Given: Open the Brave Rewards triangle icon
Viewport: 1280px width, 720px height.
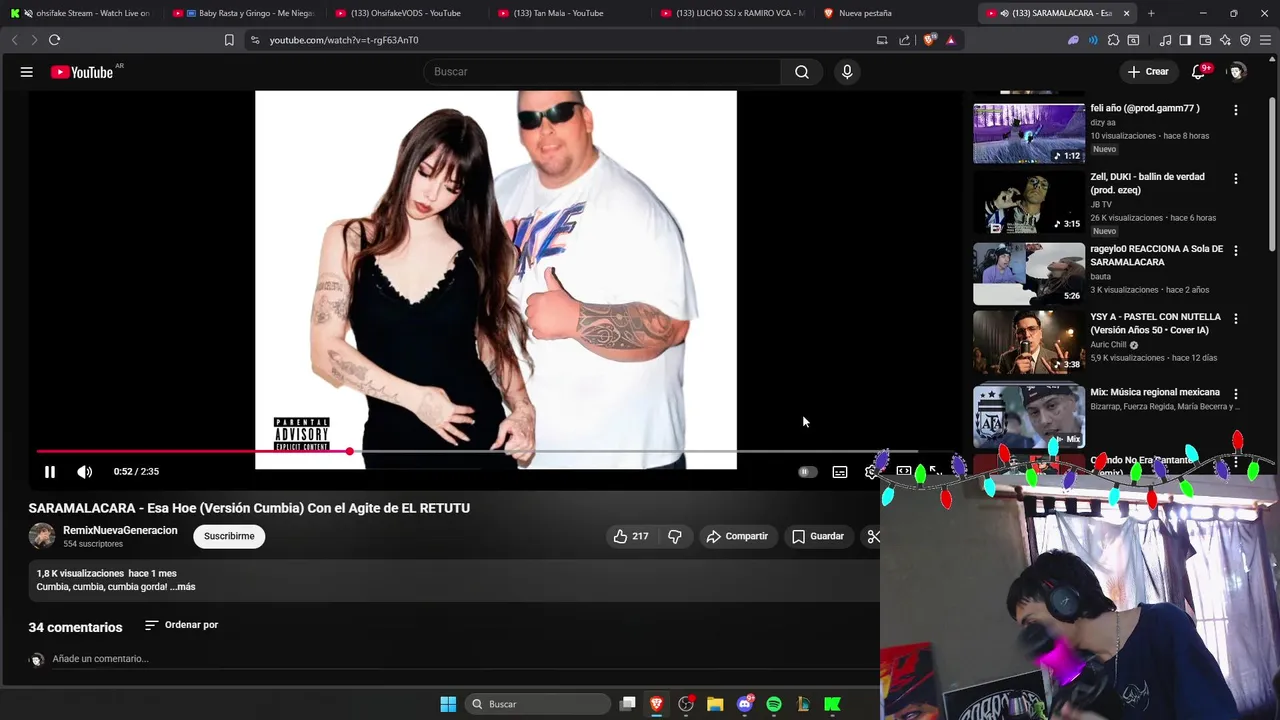Looking at the screenshot, I should (950, 40).
